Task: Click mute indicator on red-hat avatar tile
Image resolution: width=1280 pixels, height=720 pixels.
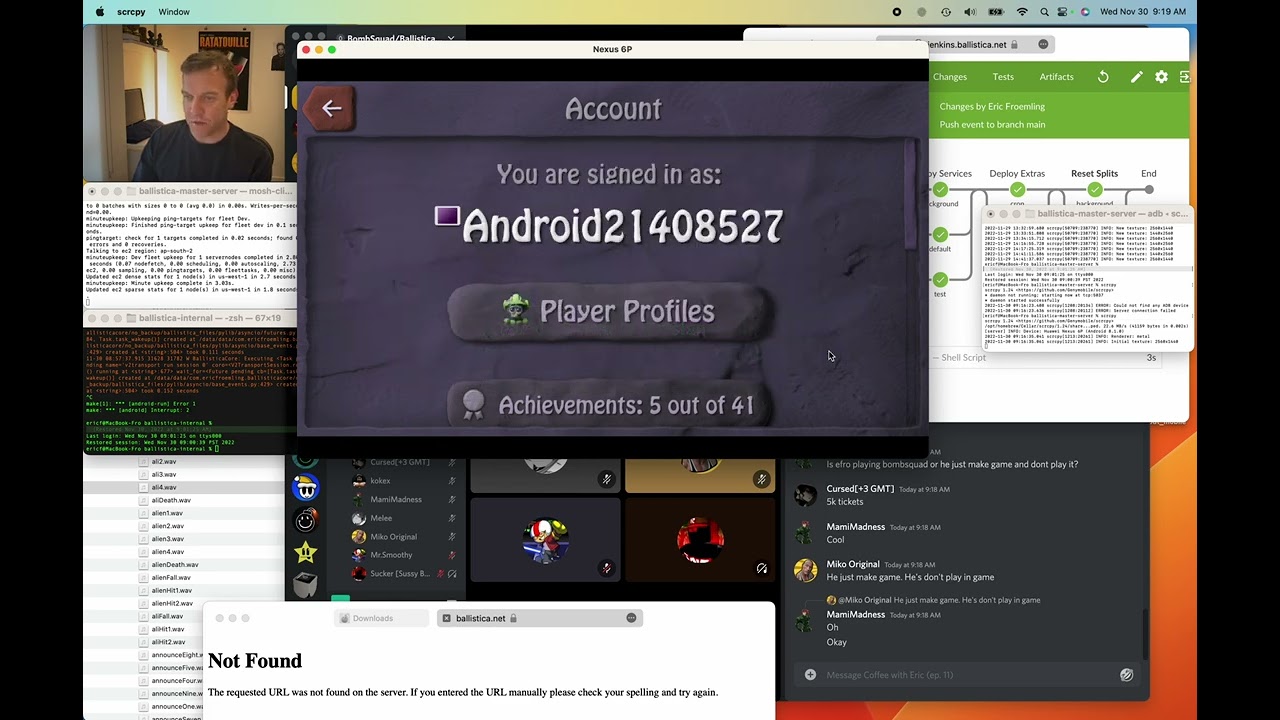Action: point(606,568)
